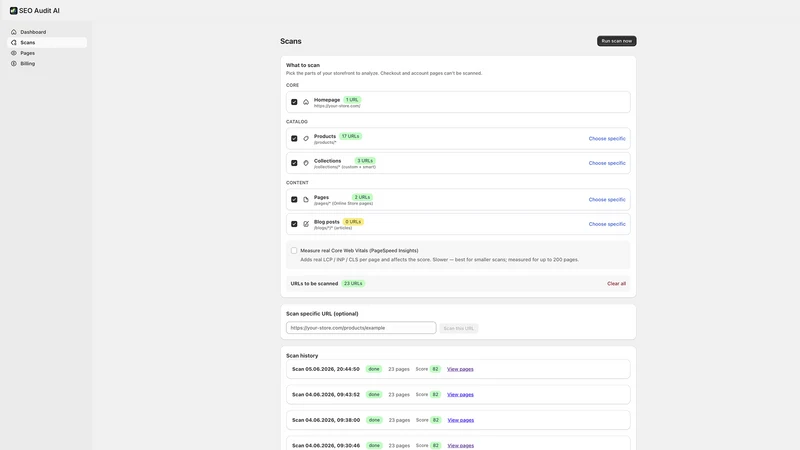Click the 2 URLs badge on Pages
Image resolution: width=800 pixels, height=450 pixels.
362,197
